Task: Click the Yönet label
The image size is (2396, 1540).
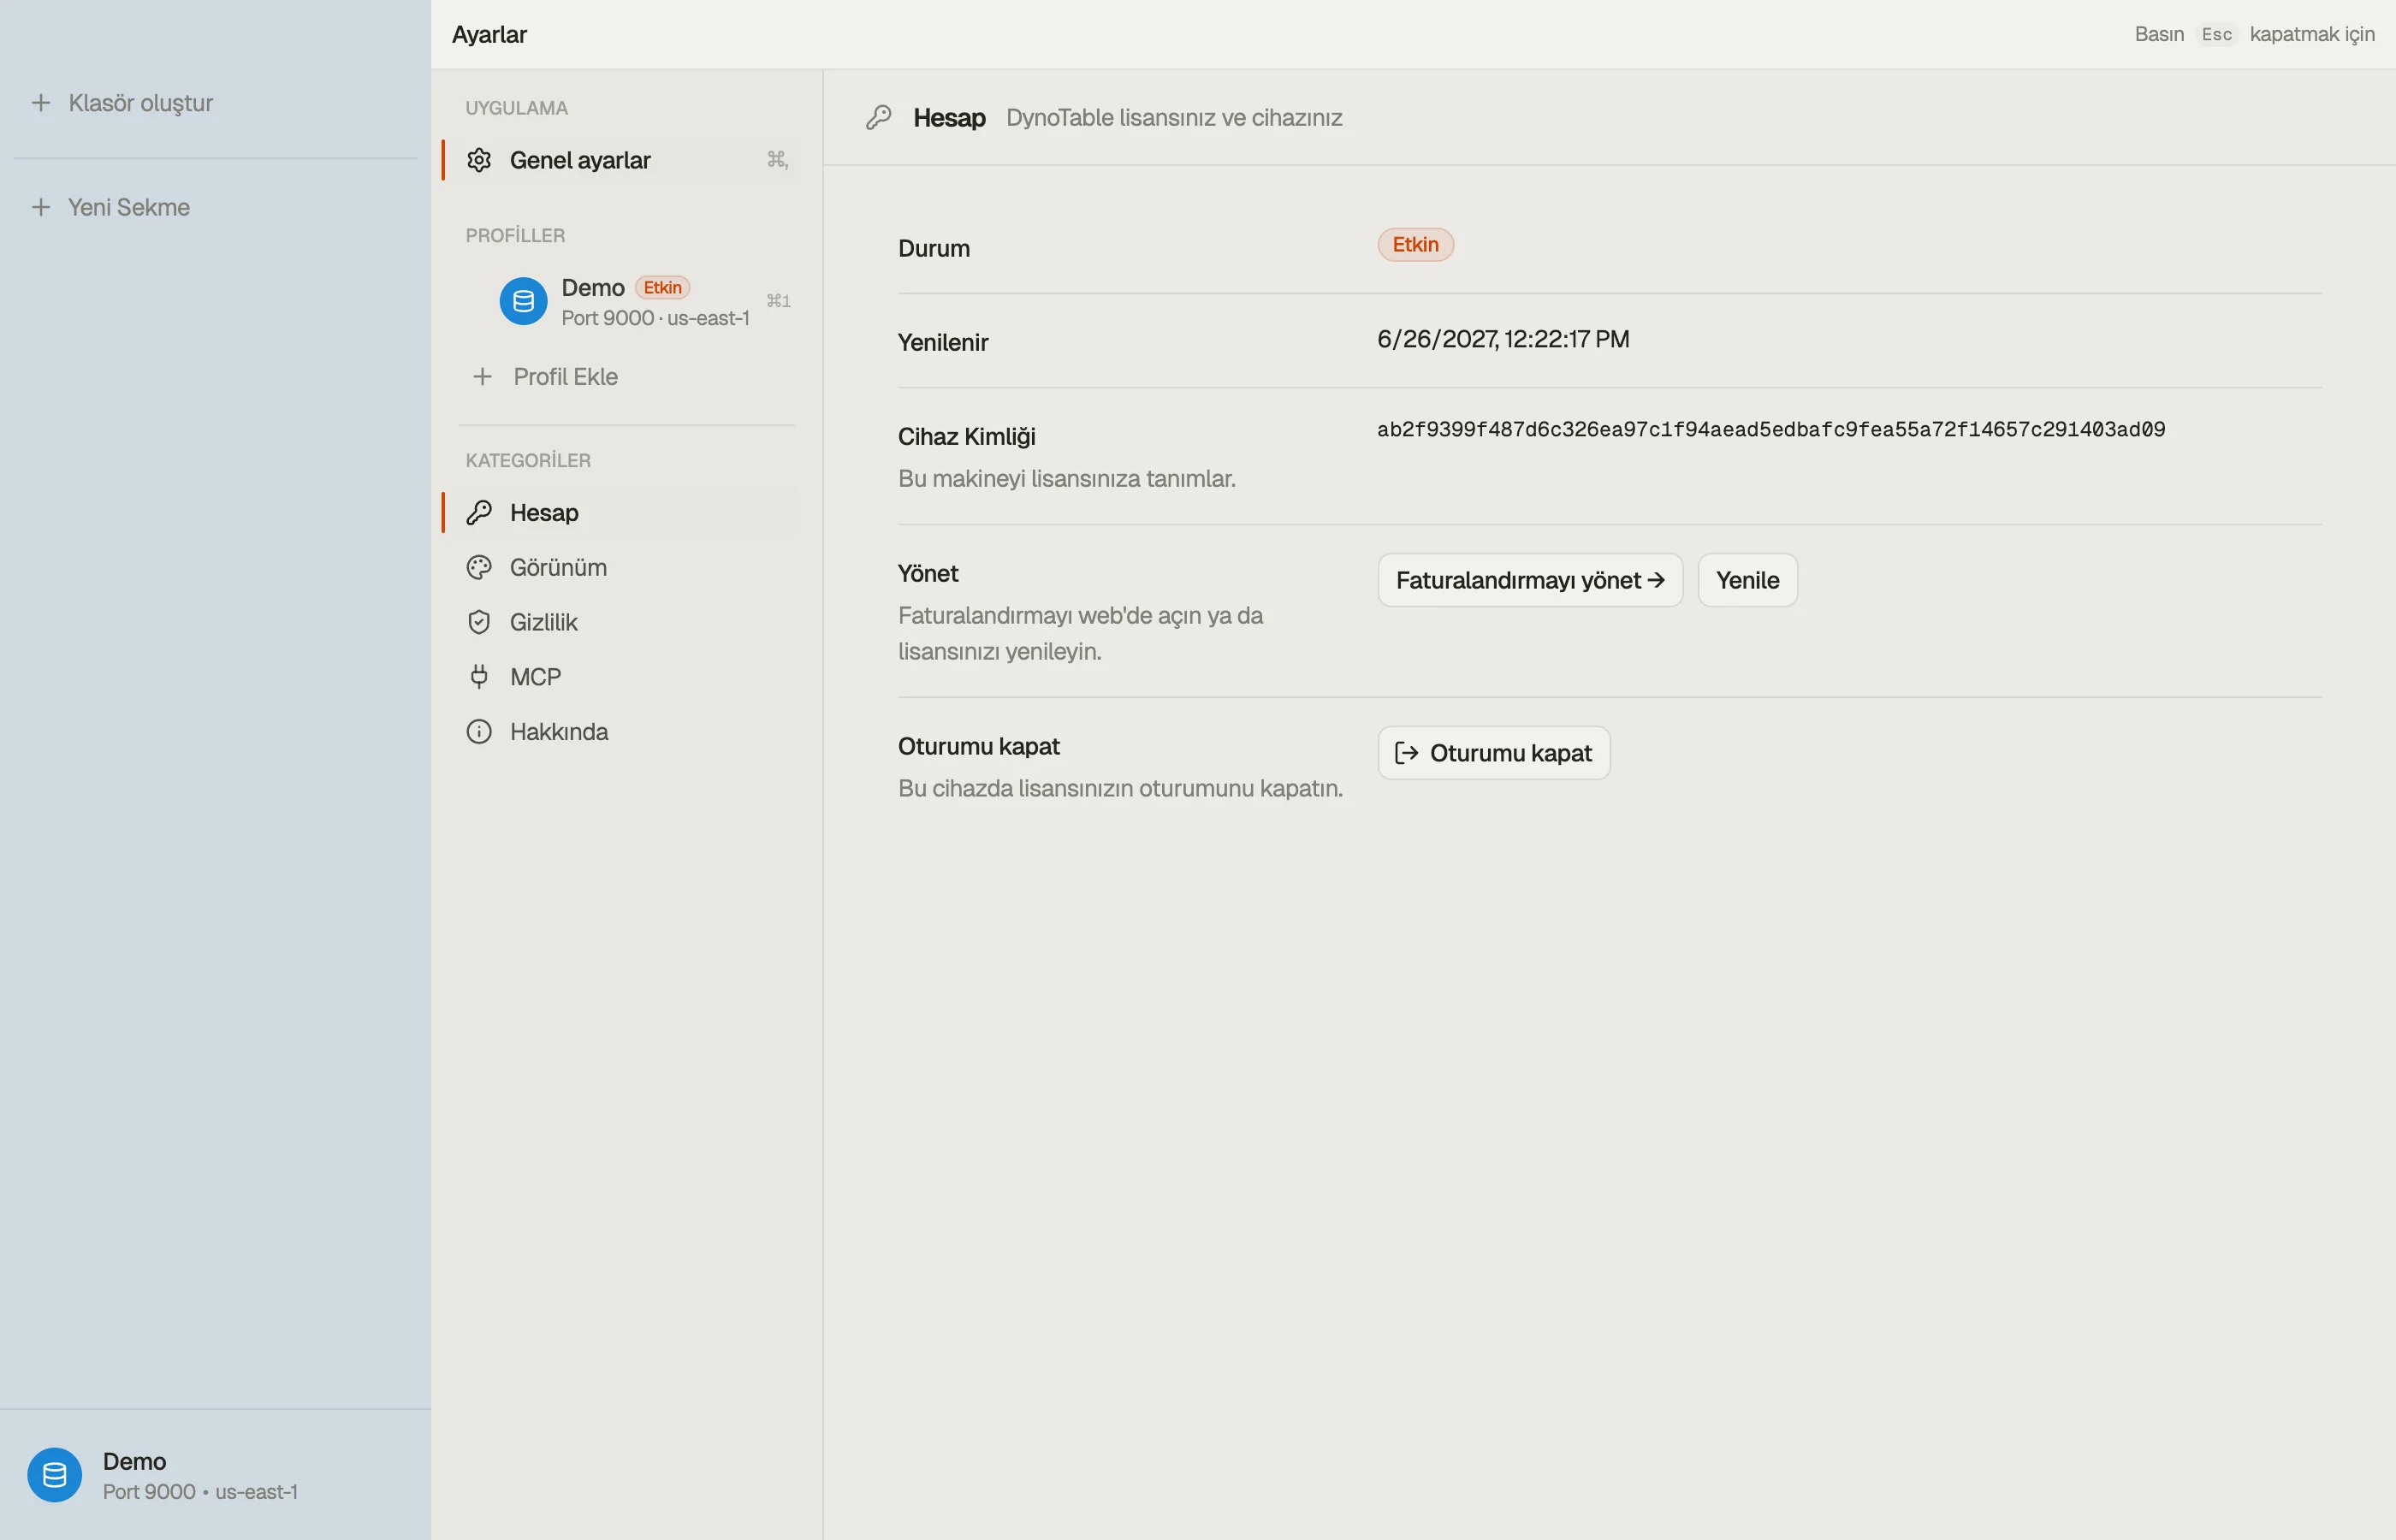Action: click(927, 574)
